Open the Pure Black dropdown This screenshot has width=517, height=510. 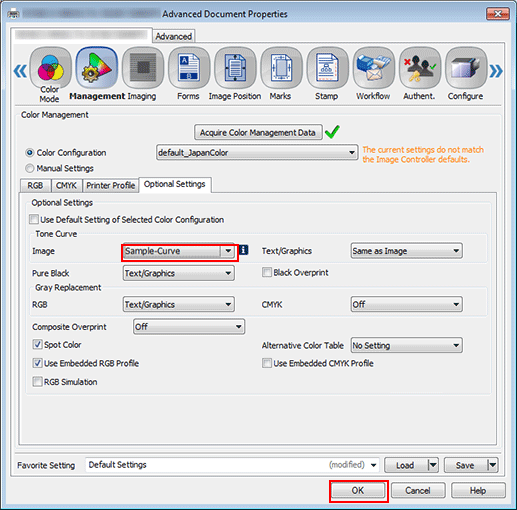pos(179,273)
